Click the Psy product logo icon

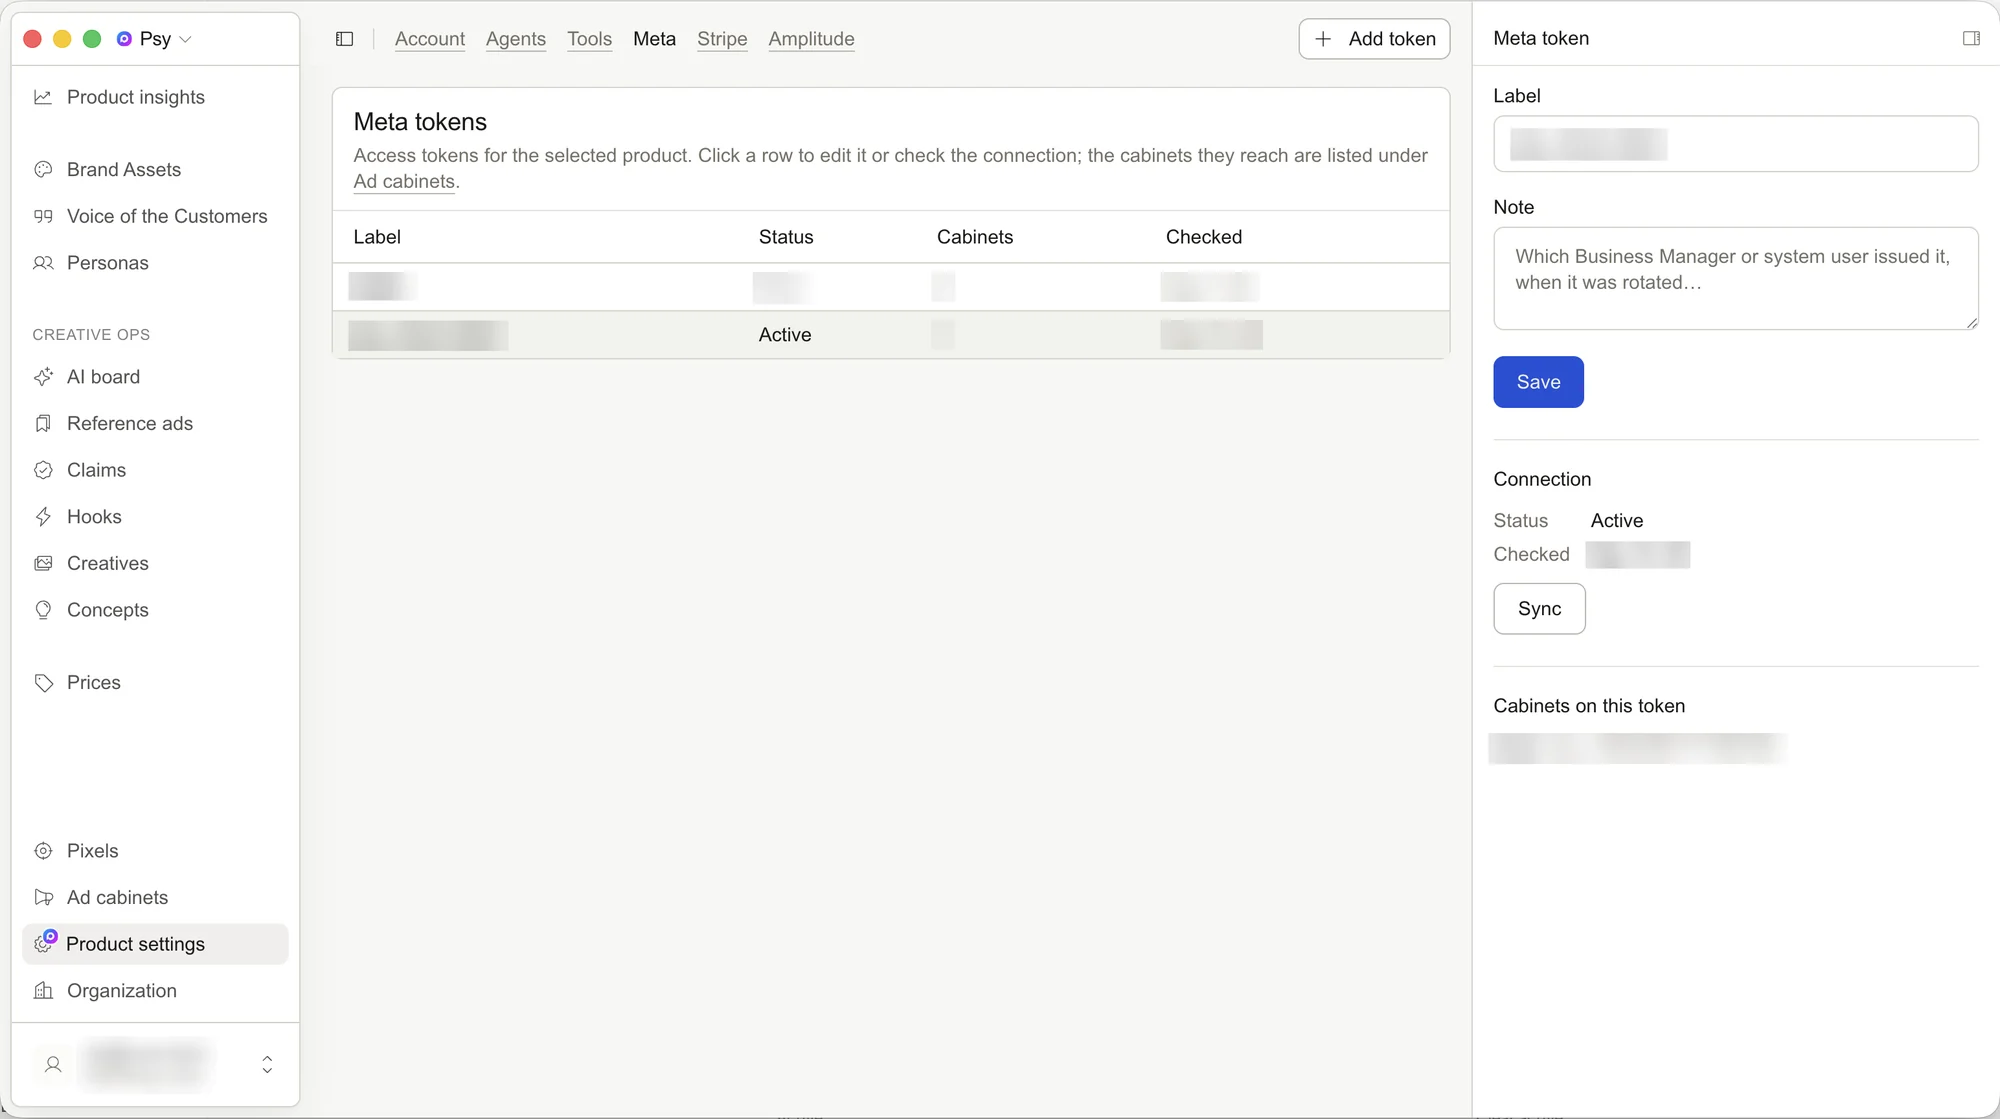coord(124,39)
